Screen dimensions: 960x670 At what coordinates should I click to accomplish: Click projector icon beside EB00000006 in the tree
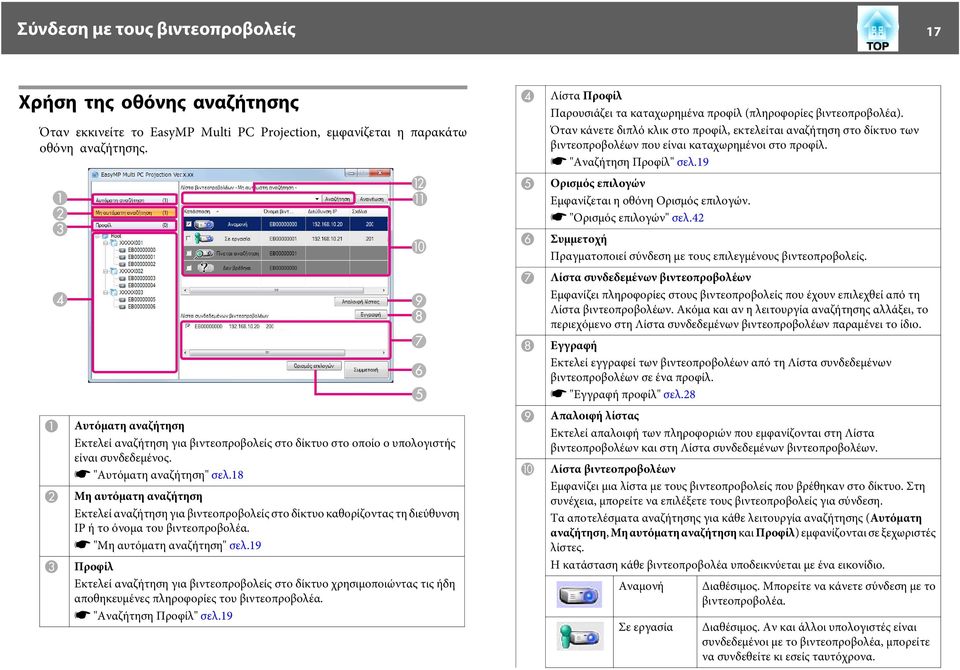[x=122, y=307]
